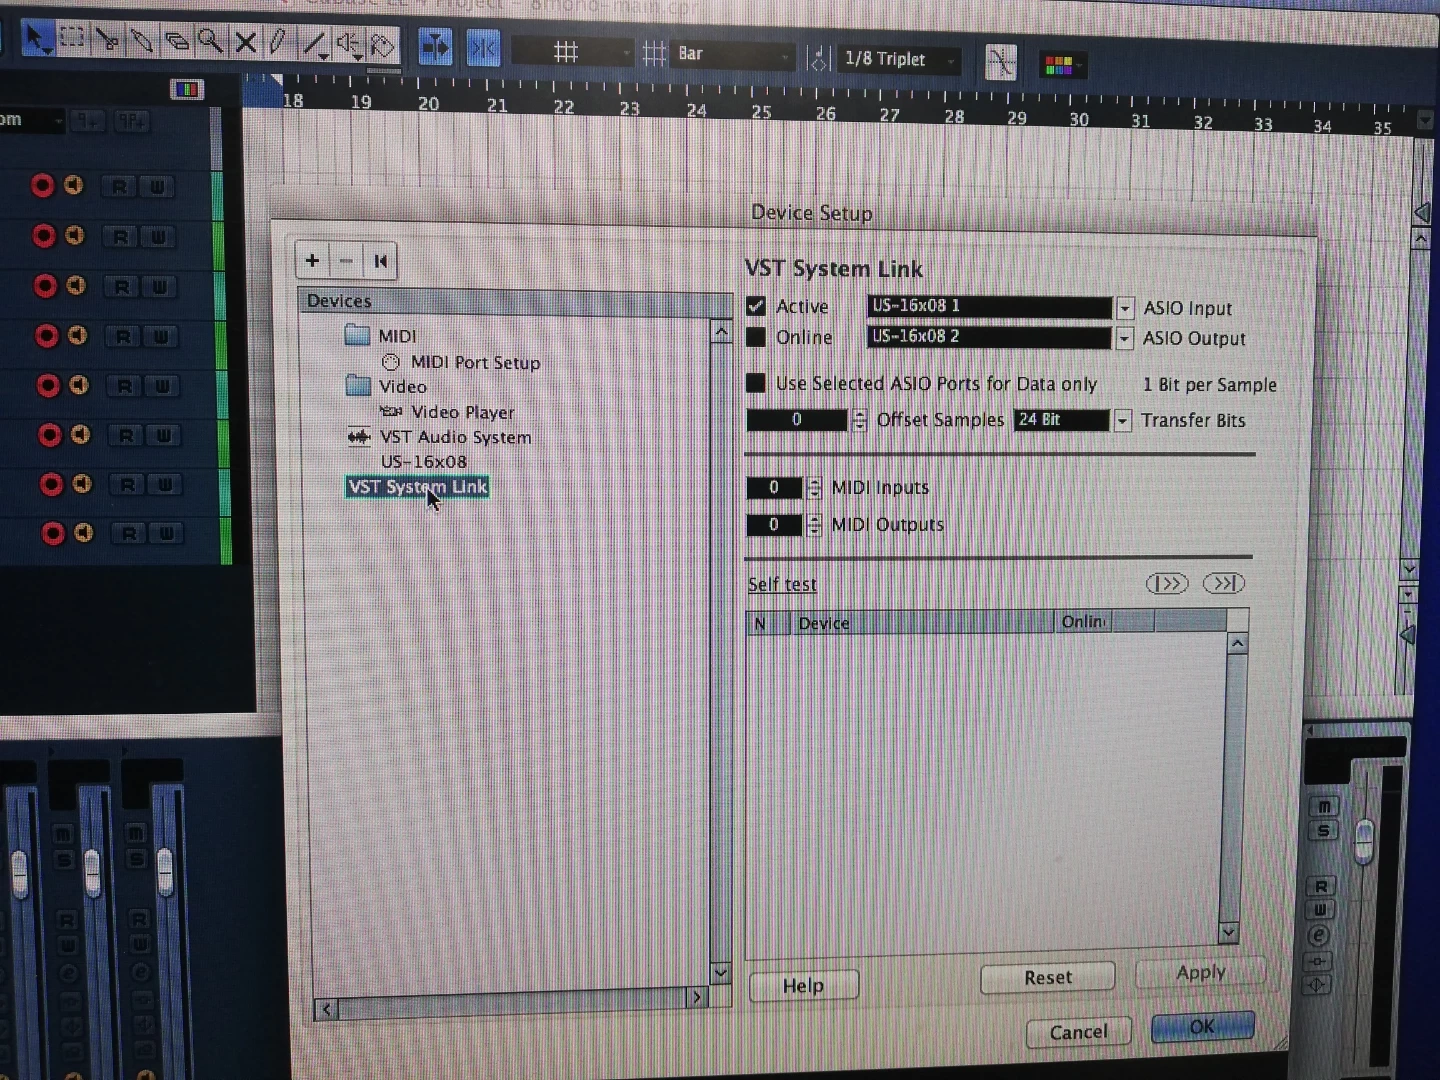
Task: Select the Split scissors tool
Action: [x=107, y=40]
